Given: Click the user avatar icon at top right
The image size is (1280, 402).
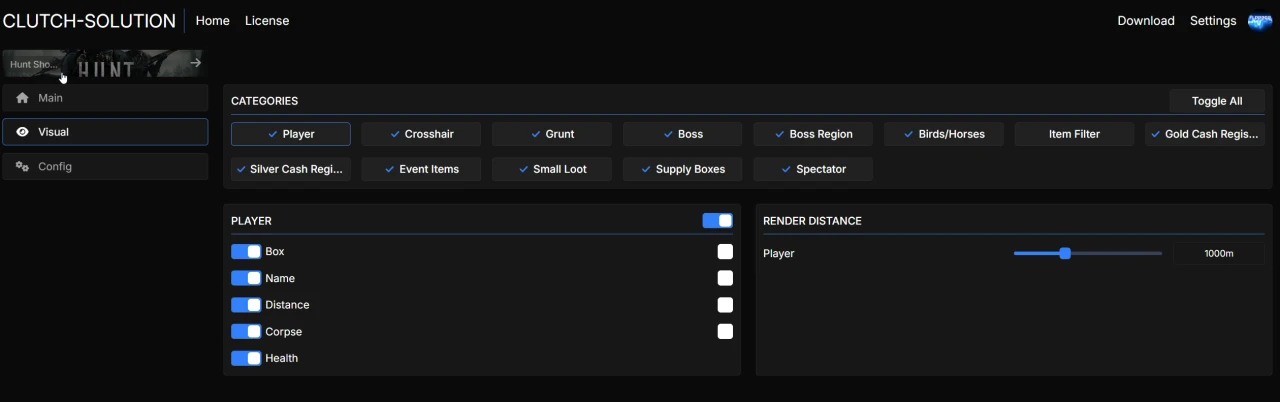Looking at the screenshot, I should (1260, 21).
